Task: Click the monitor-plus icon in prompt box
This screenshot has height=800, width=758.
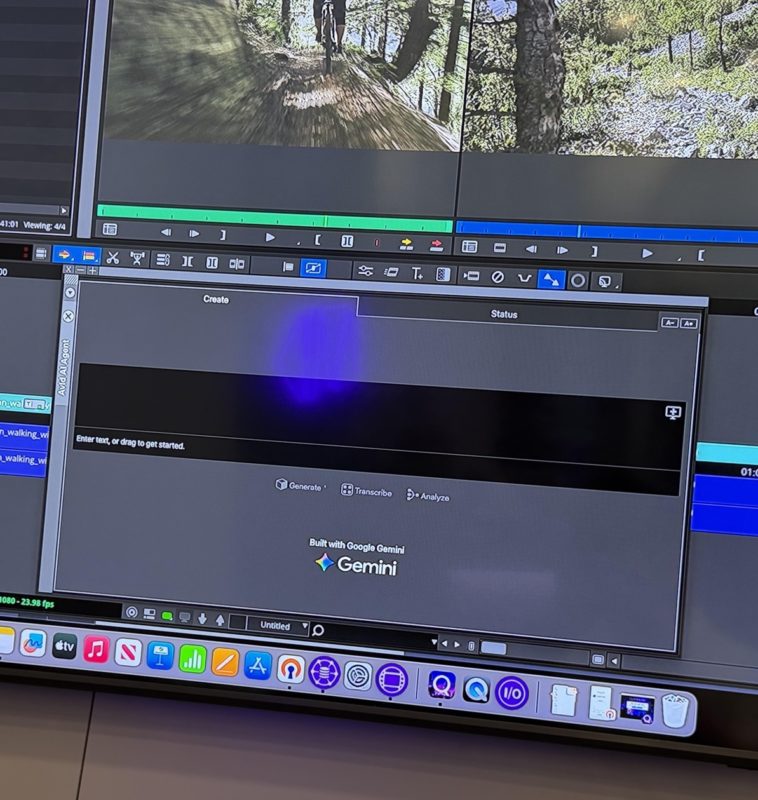Action: tap(673, 412)
